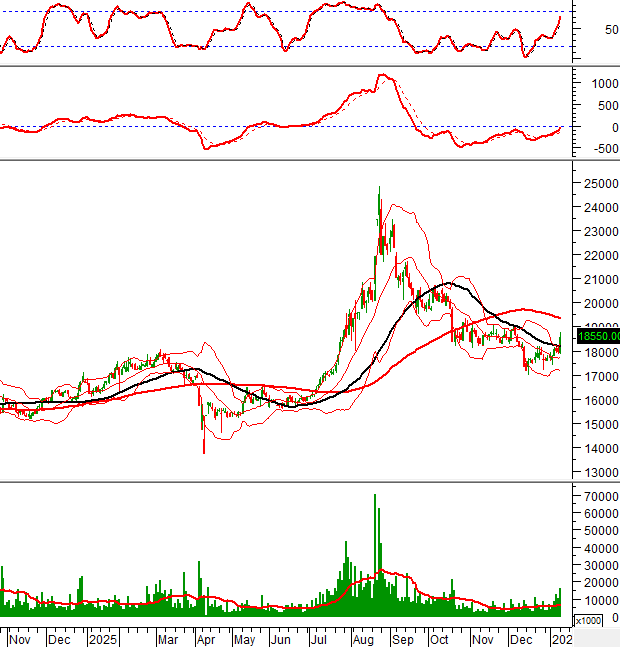The image size is (620, 647).
Task: Click the Oct label on the date axis
Action: [x=438, y=637]
